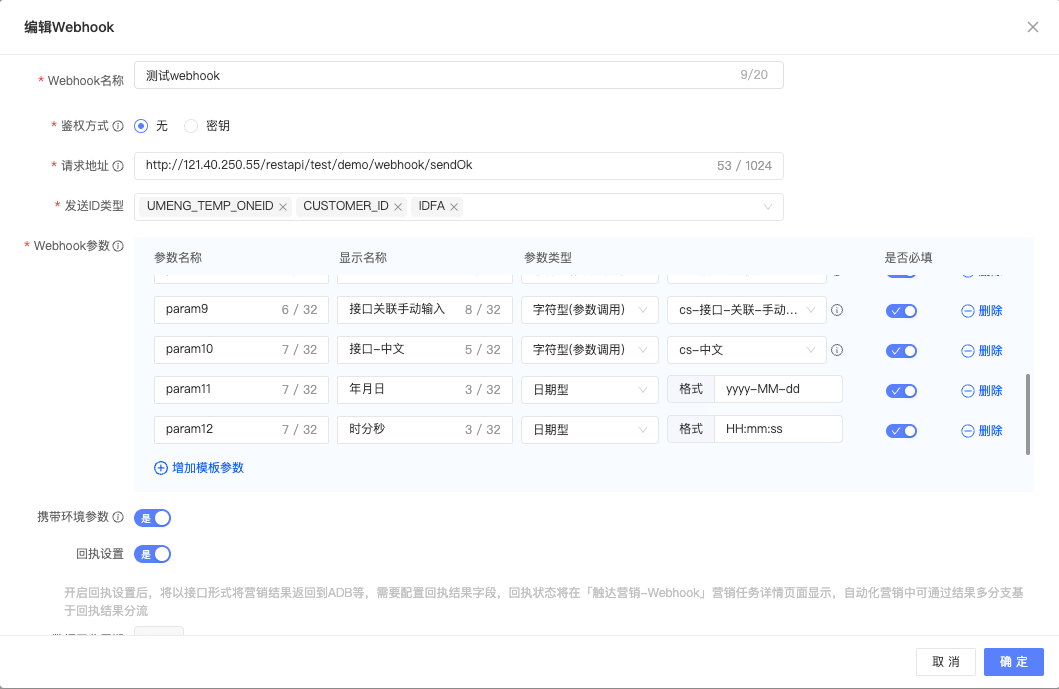Click HH:mm:ss format field
The image size is (1059, 689).
tap(778, 429)
